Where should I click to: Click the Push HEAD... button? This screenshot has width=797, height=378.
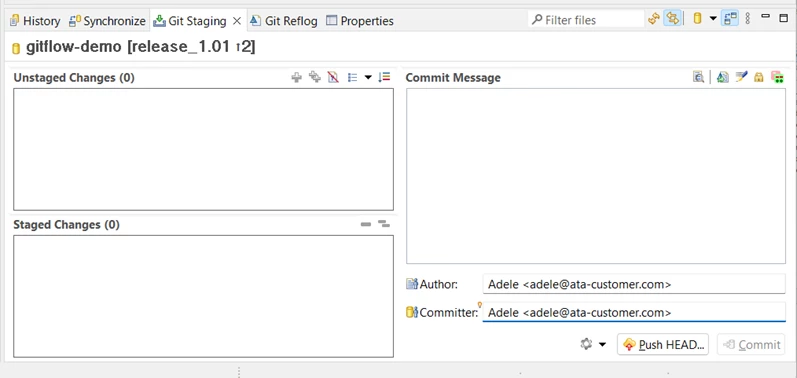pos(663,344)
